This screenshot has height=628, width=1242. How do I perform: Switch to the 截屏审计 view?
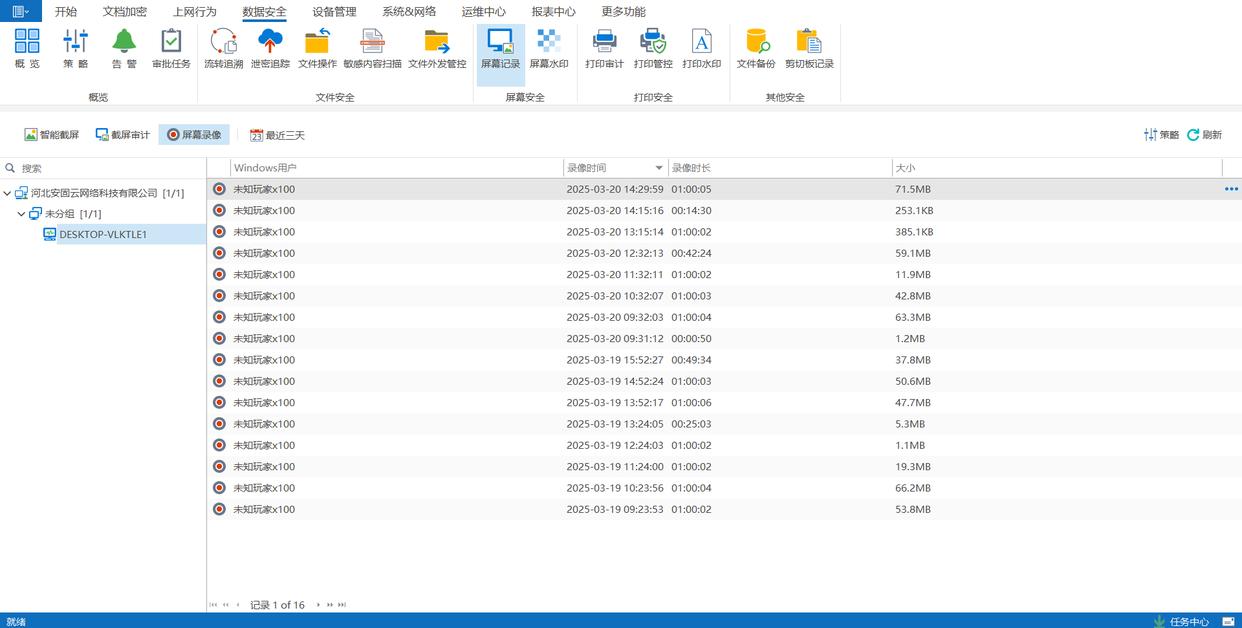[123, 135]
